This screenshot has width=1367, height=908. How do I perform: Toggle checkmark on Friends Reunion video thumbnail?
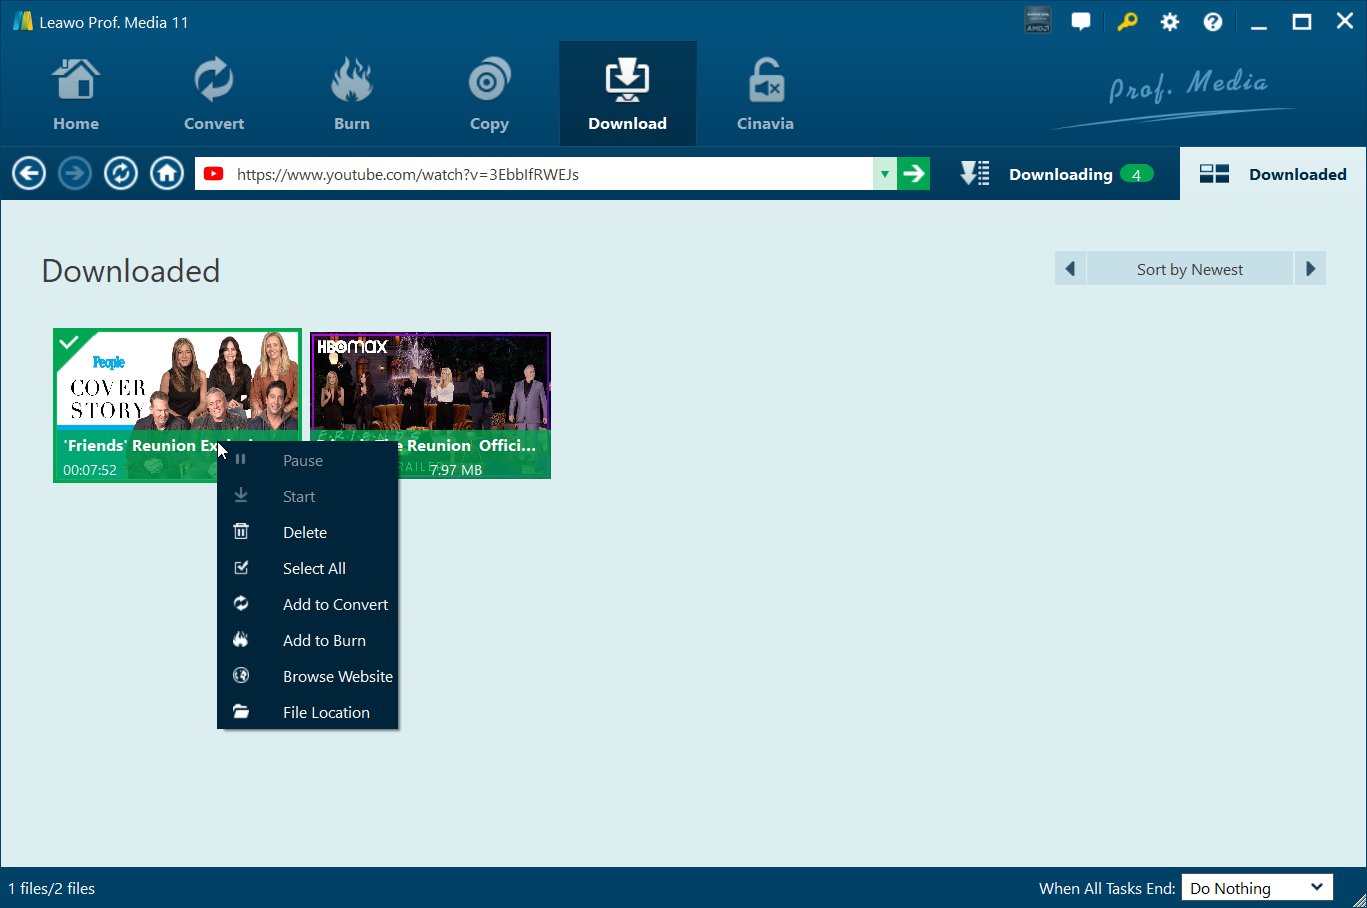tap(69, 343)
